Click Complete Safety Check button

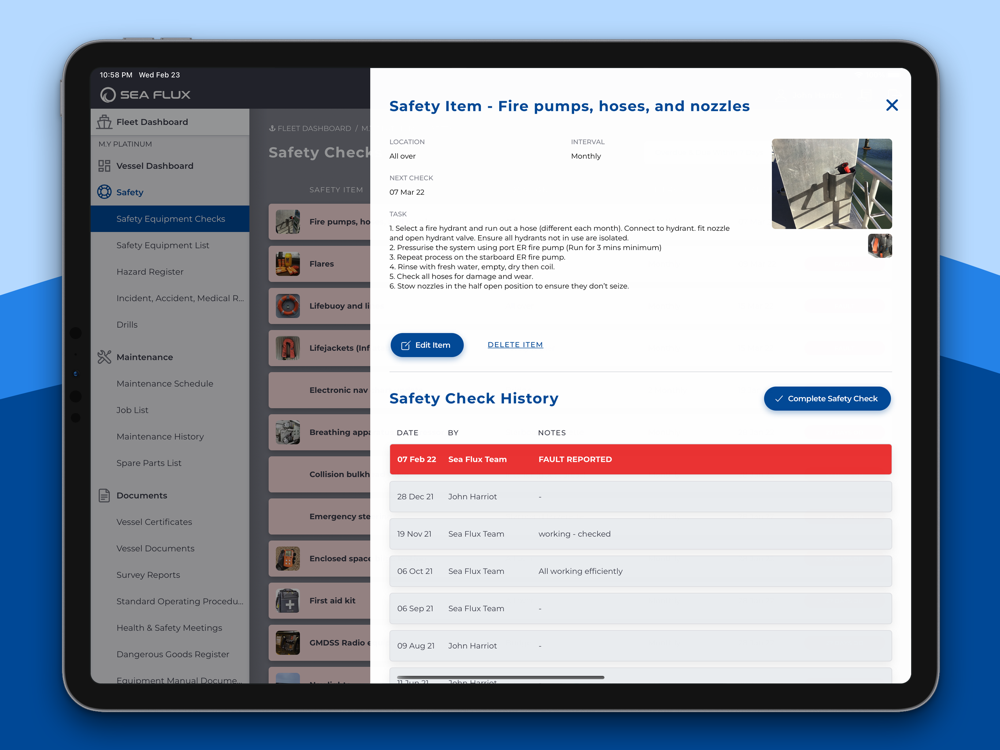coord(827,399)
